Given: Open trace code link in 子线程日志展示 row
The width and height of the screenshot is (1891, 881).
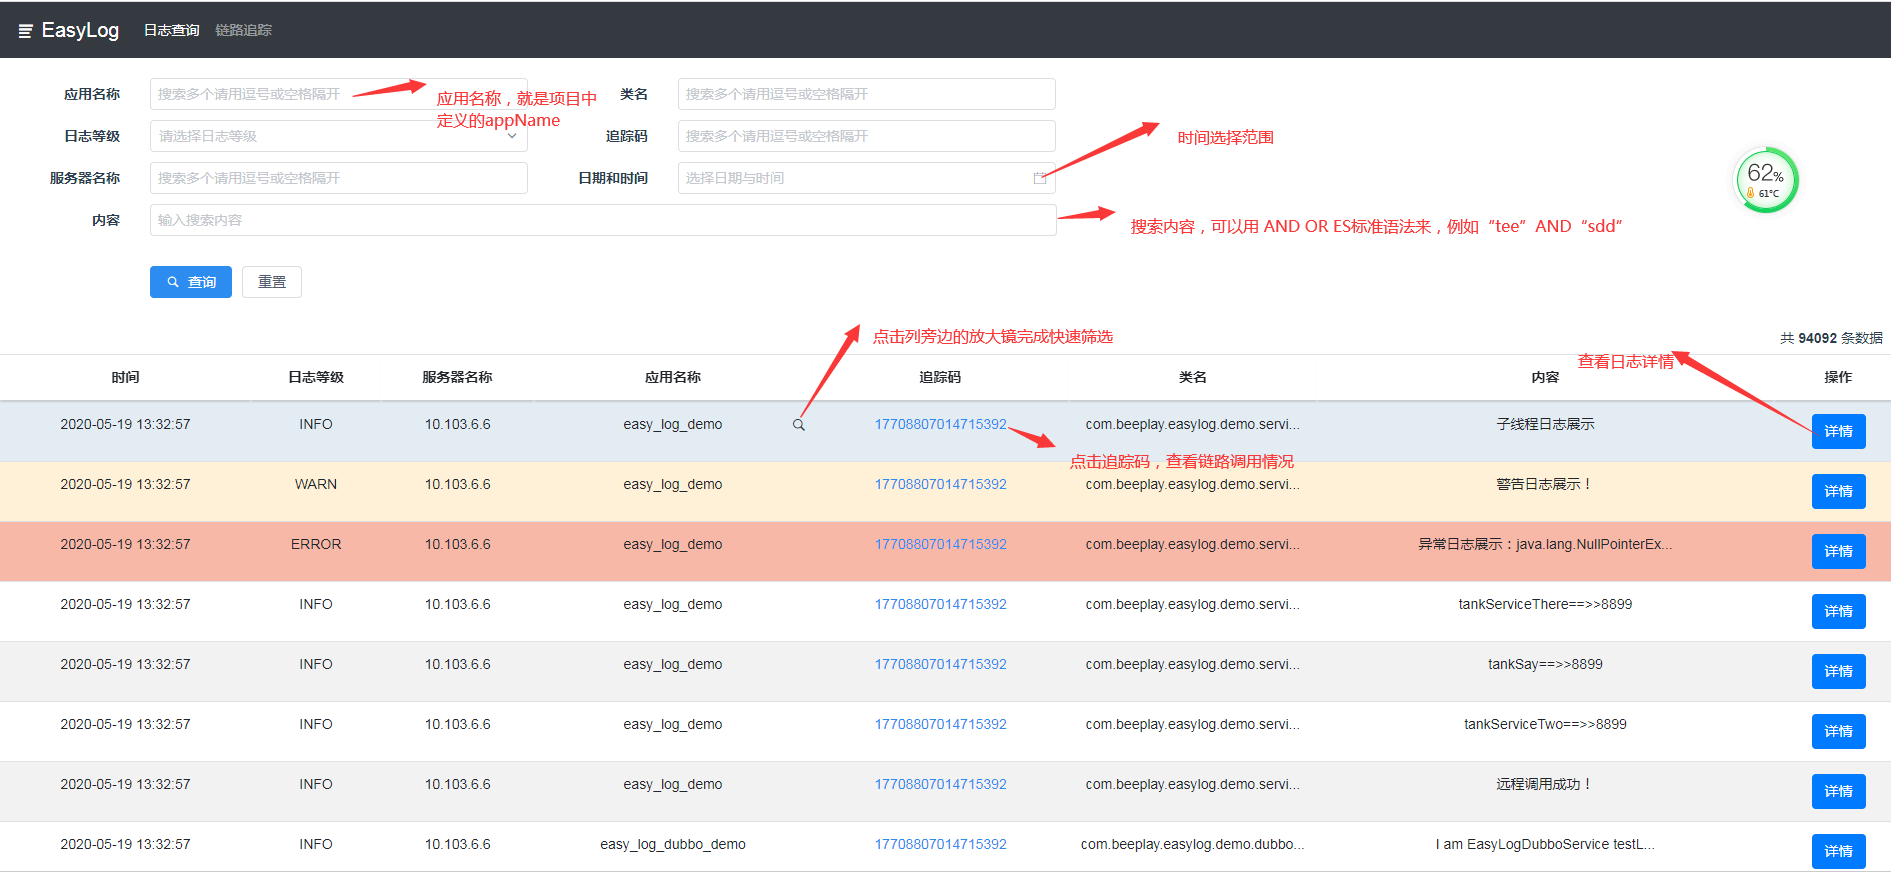Looking at the screenshot, I should point(940,424).
